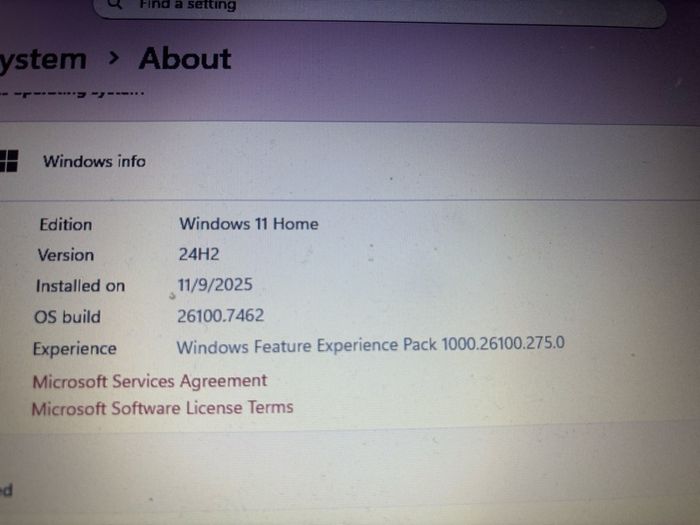Click the Find a setting search box

379,10
